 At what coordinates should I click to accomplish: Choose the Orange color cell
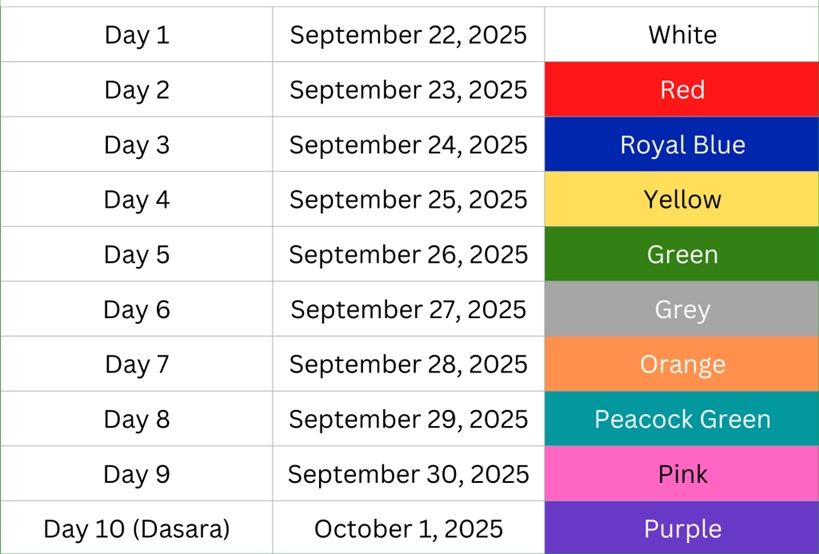(682, 364)
